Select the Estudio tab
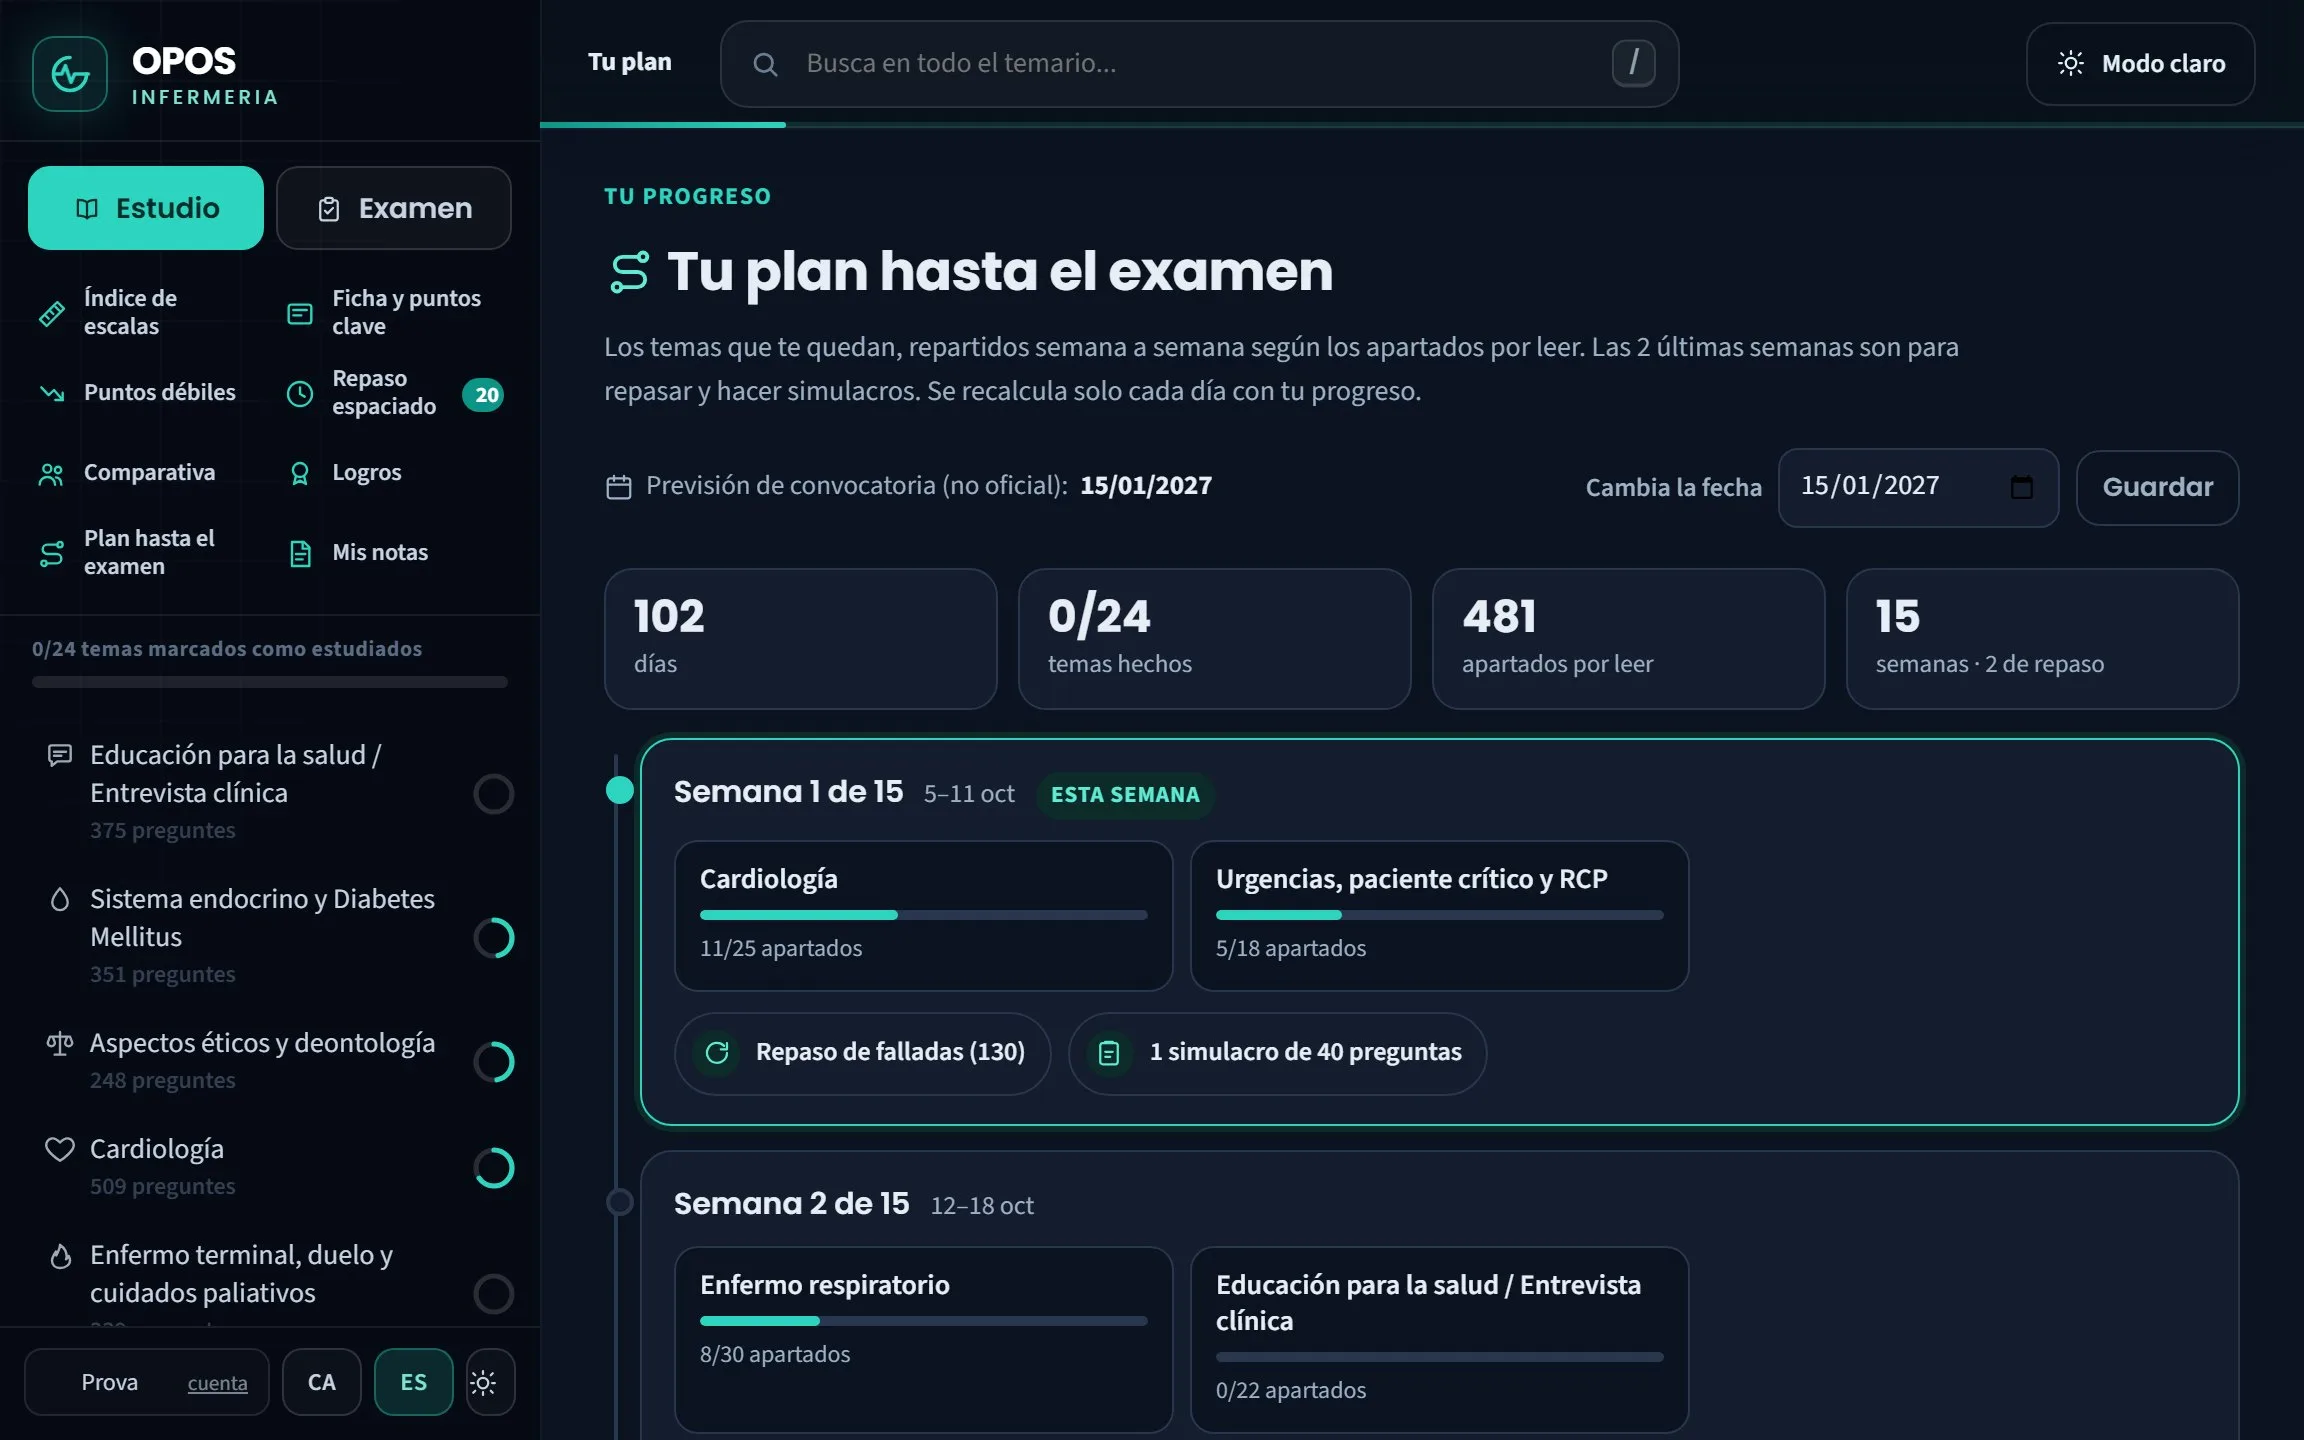Screen dimensions: 2304x1440 146,208
